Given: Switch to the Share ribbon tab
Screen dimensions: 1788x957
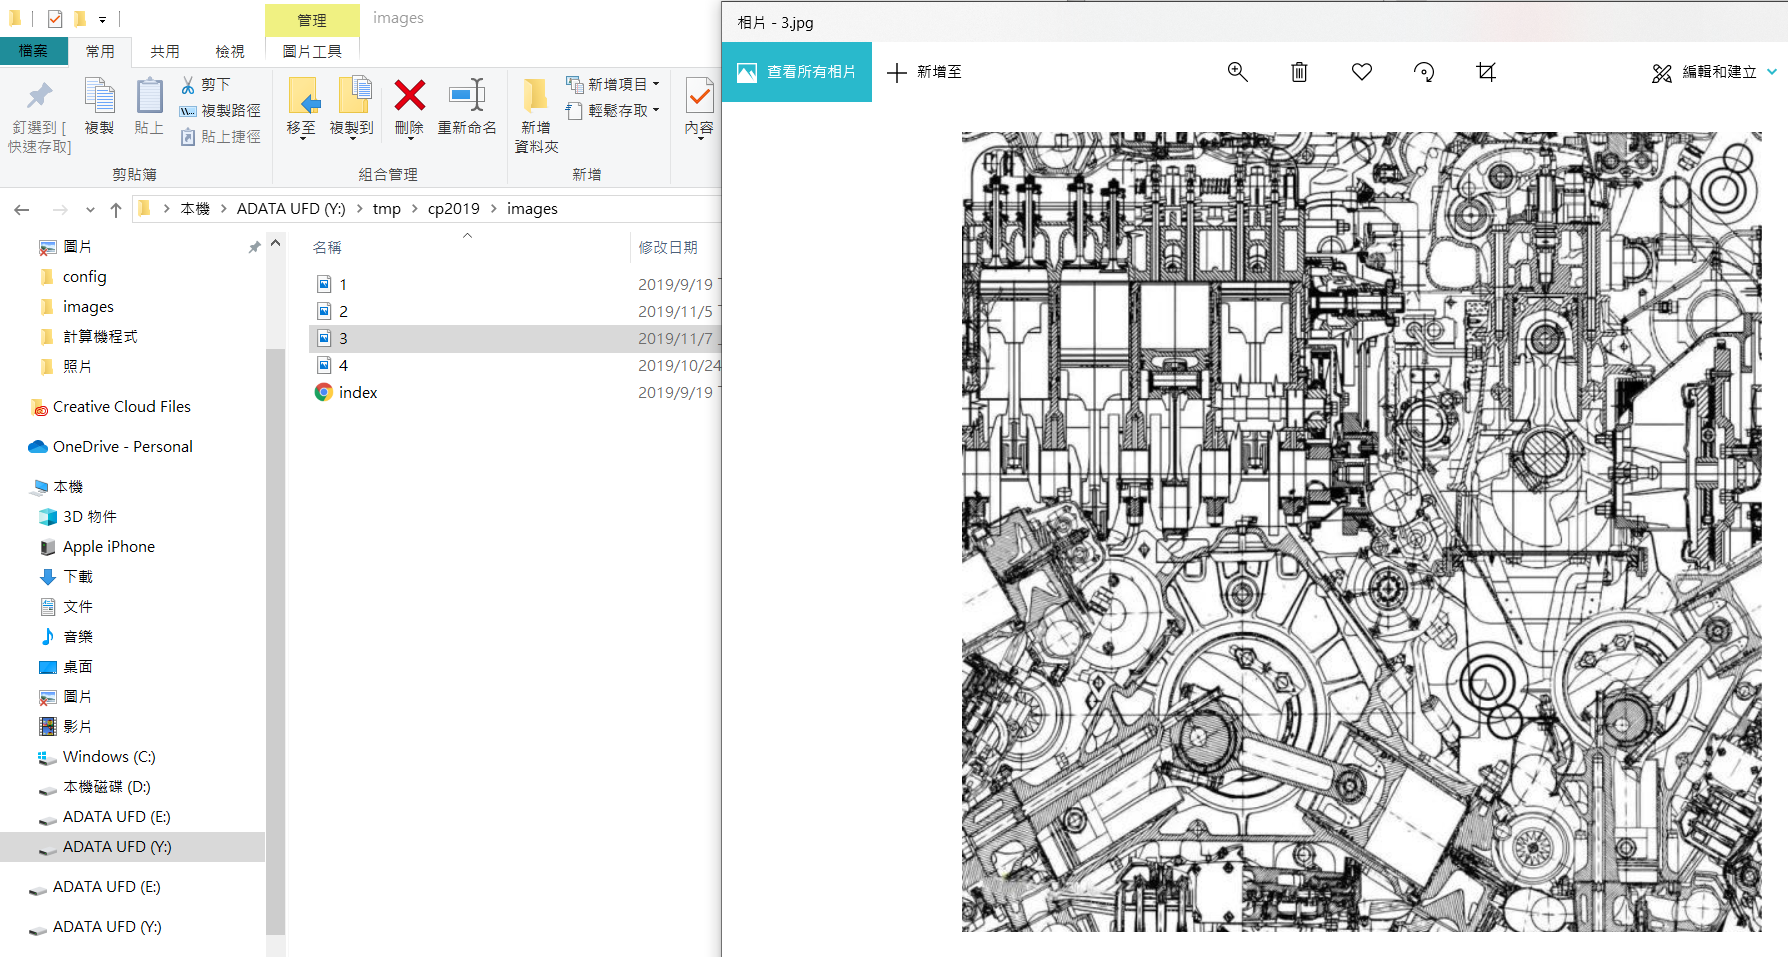Looking at the screenshot, I should [165, 51].
